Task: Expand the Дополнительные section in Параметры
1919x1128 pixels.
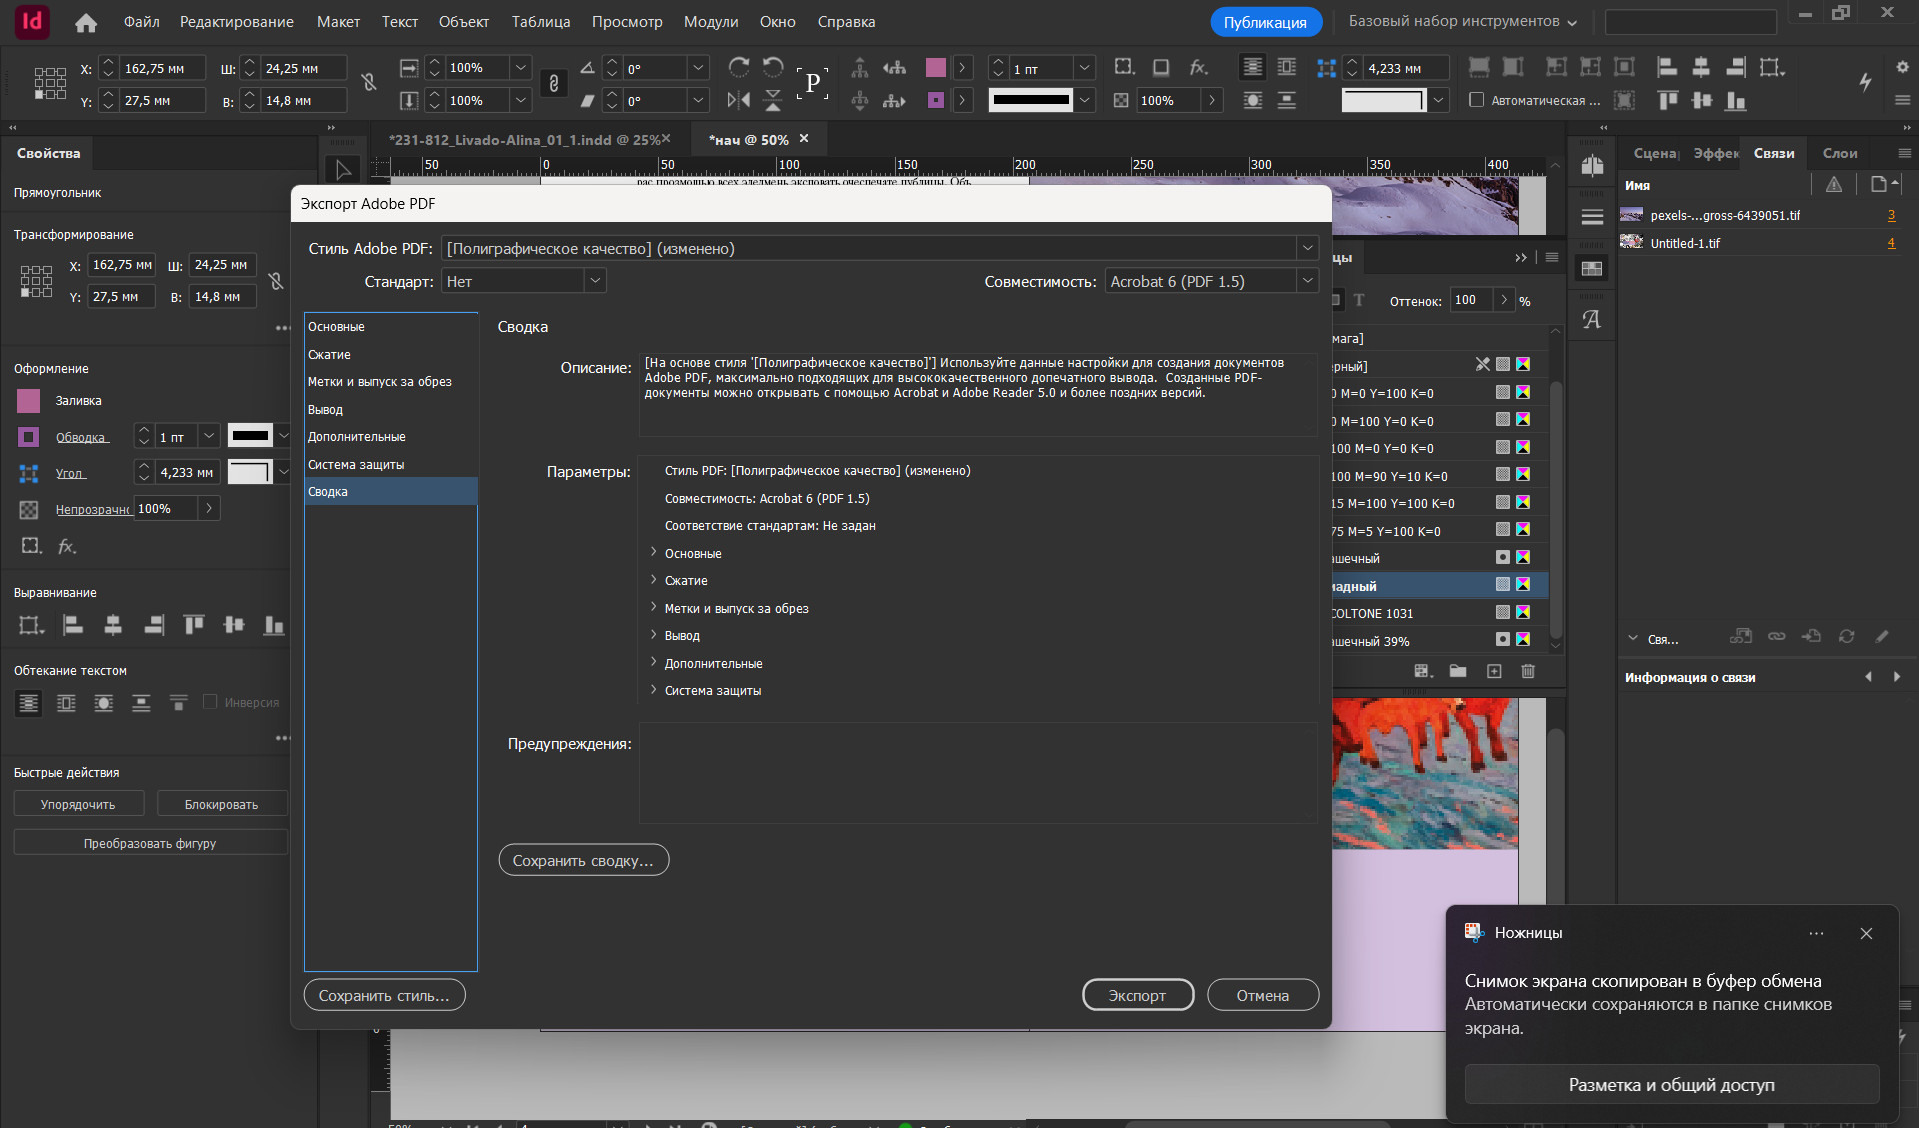Action: click(654, 662)
